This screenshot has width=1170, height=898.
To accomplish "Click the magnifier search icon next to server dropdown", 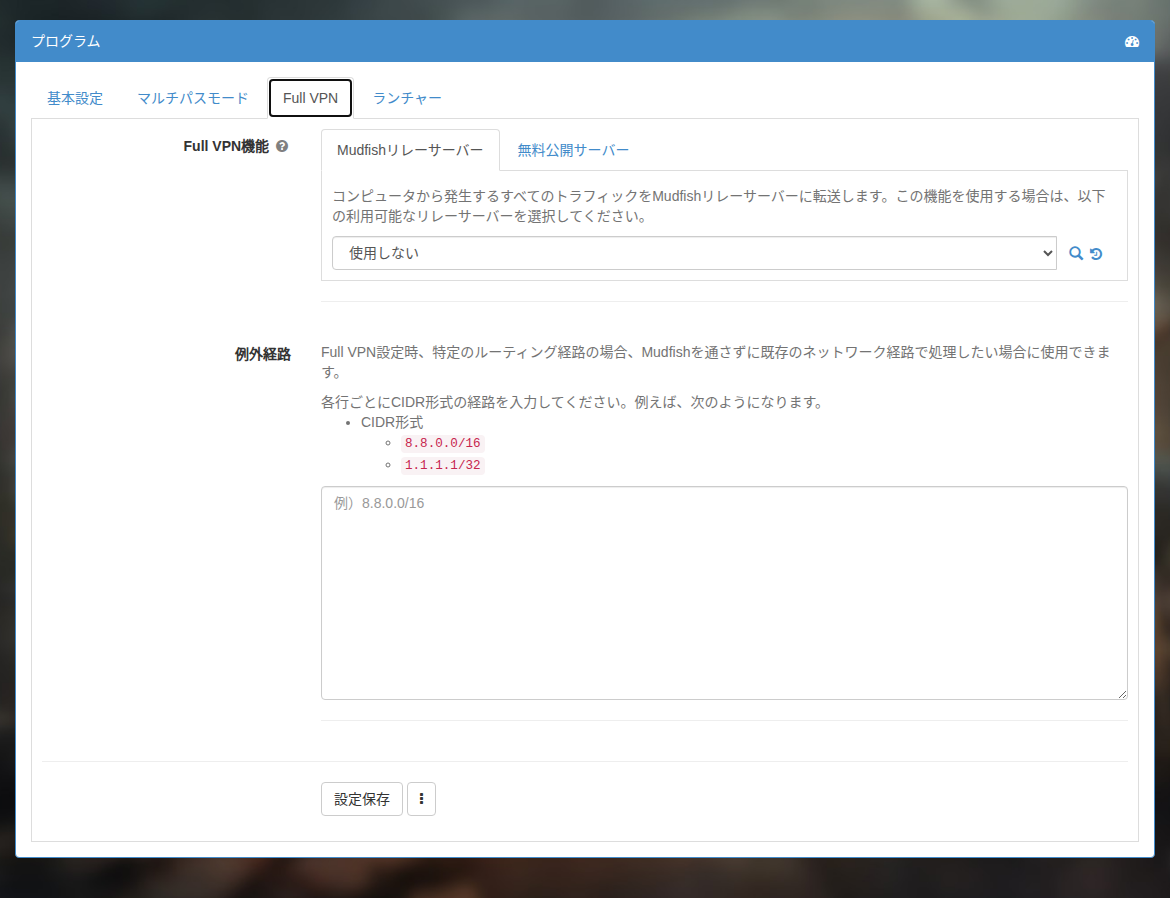I will pos(1076,253).
